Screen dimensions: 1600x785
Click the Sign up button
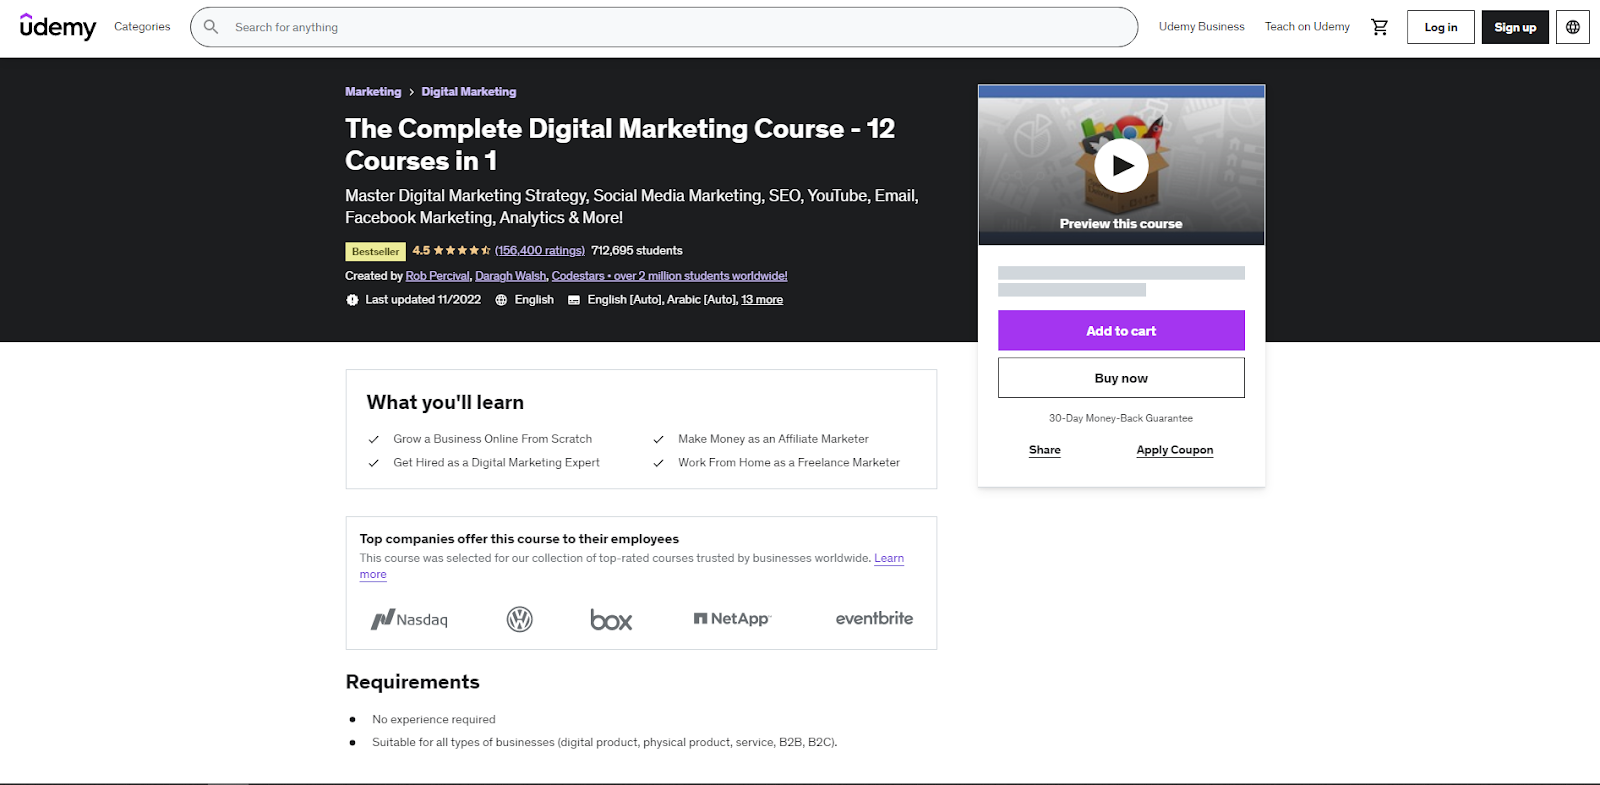(x=1515, y=27)
